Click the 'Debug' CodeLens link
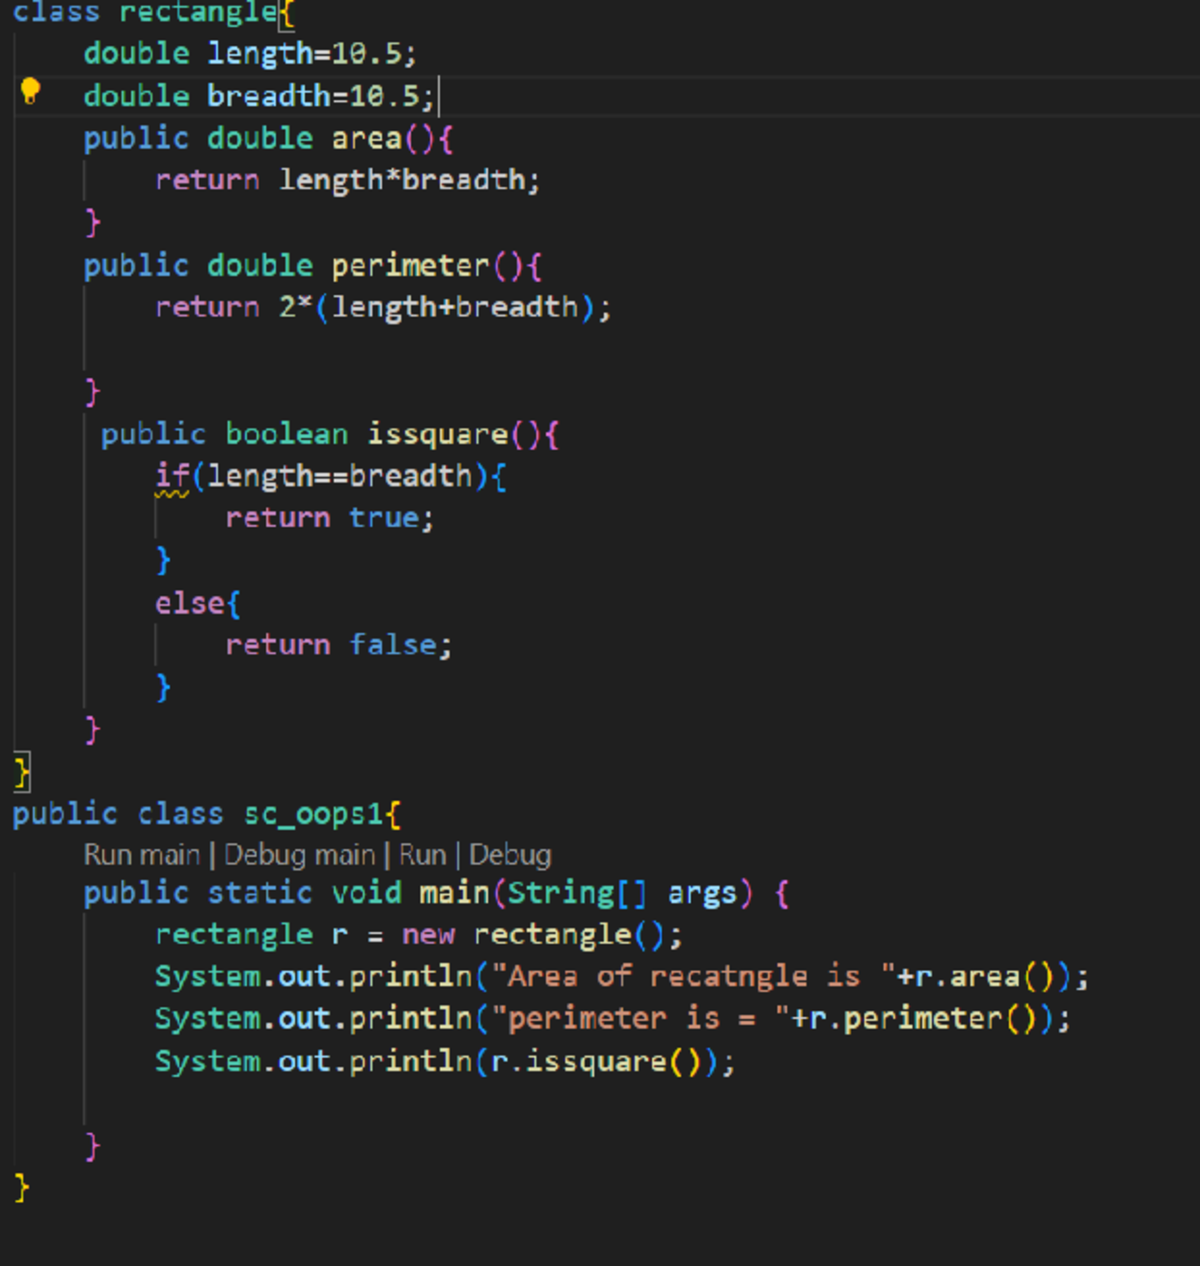 (x=510, y=855)
